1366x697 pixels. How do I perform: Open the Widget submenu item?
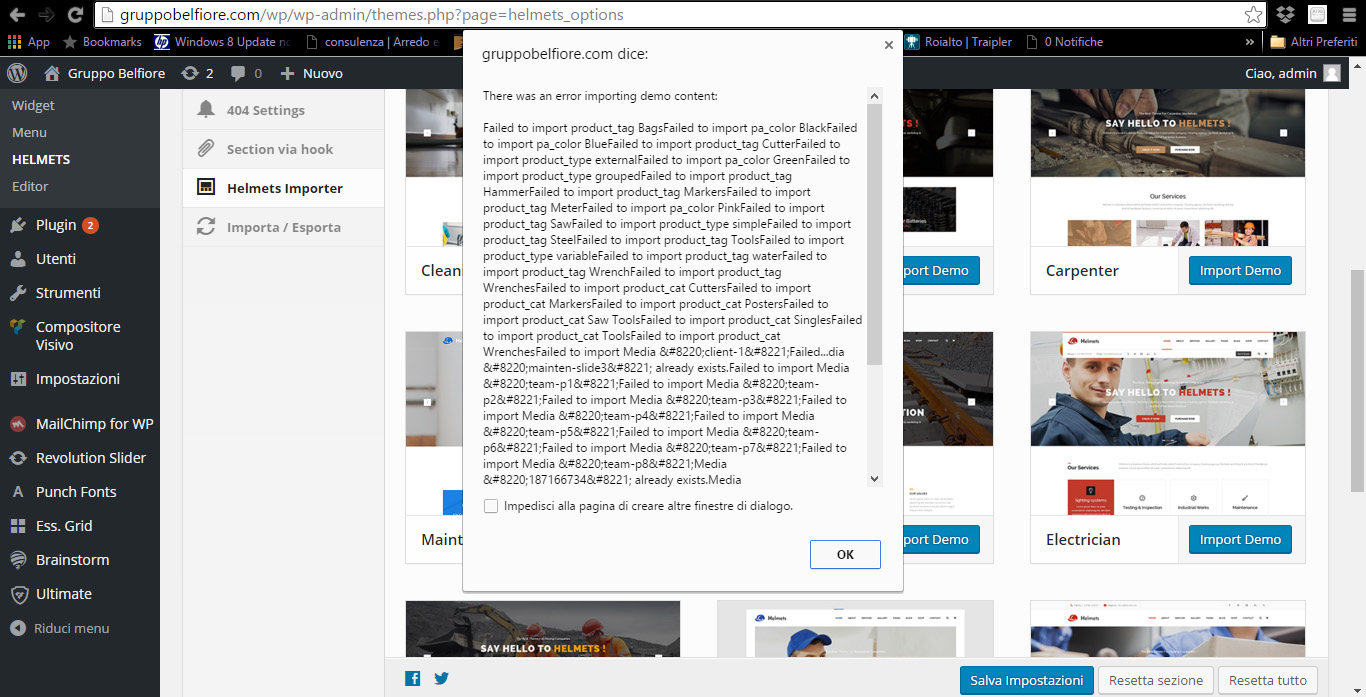tap(33, 105)
